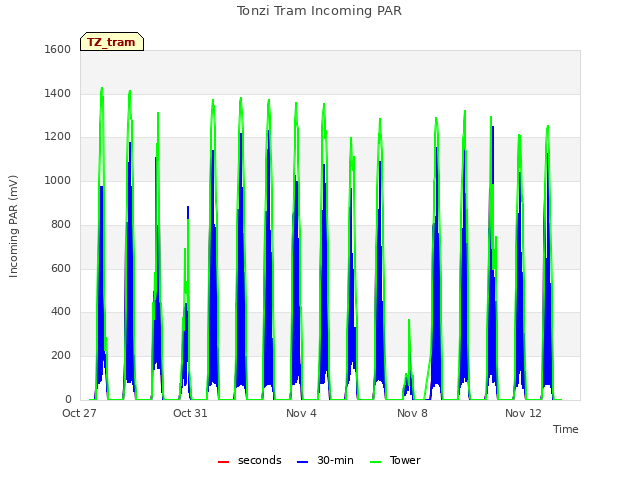The height and width of the screenshot is (480, 640).
Task: Click the 1200 y-axis label
Action: pyautogui.click(x=58, y=137)
